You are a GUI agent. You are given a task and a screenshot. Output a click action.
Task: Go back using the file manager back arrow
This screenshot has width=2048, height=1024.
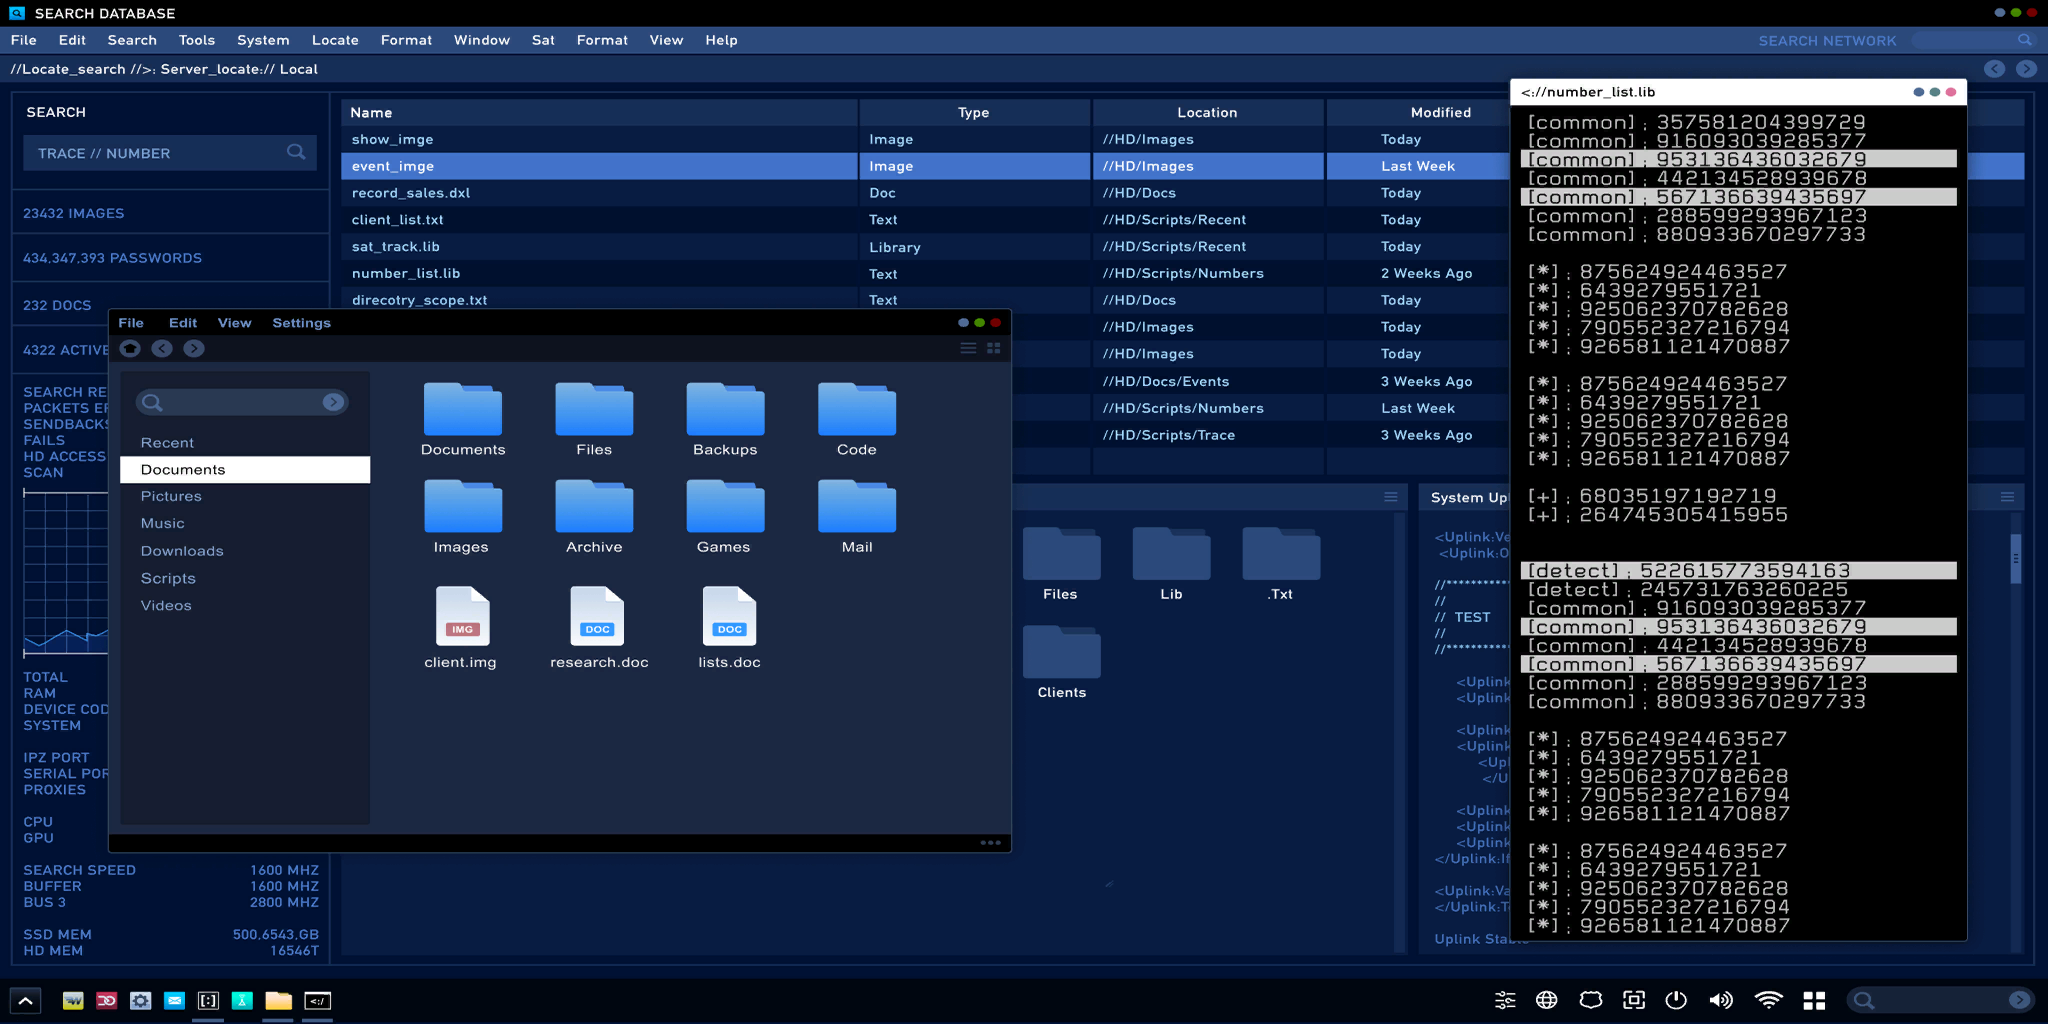point(162,348)
